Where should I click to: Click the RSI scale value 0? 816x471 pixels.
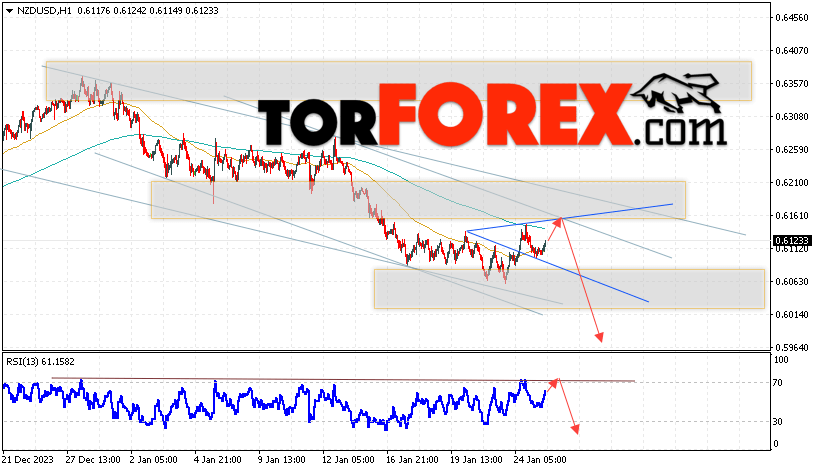pos(776,444)
